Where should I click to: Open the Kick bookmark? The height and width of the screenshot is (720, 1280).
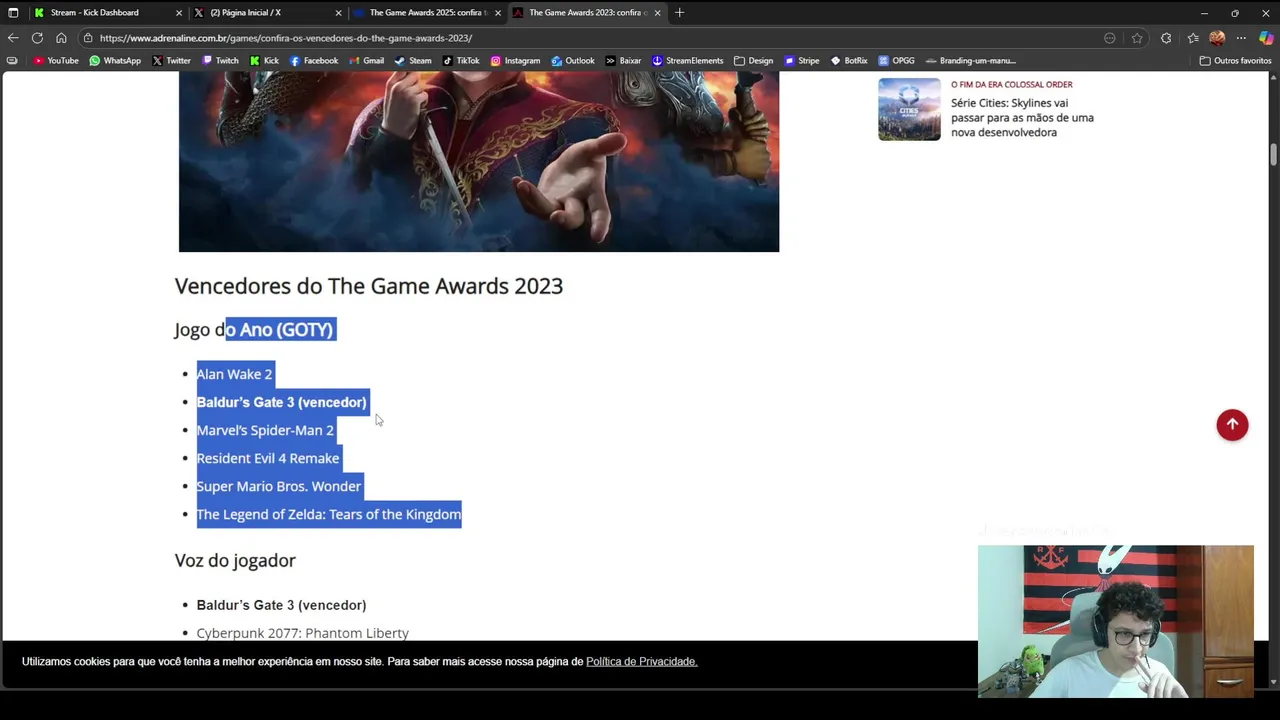coord(265,61)
